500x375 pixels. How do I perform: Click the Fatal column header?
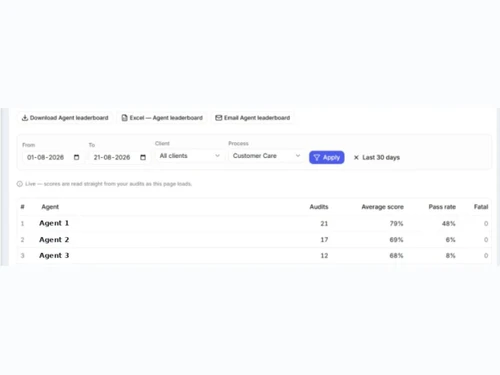pyautogui.click(x=481, y=207)
